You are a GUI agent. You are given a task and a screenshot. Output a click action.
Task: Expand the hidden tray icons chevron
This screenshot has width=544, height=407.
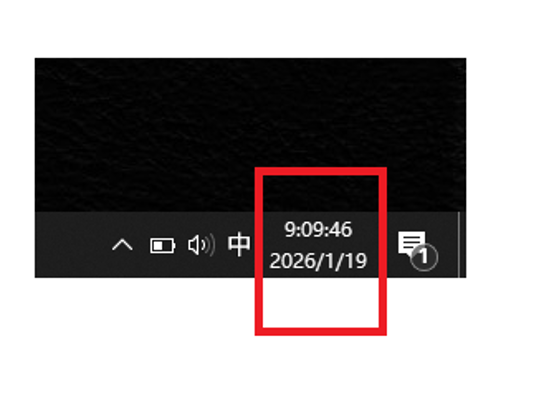[122, 245]
